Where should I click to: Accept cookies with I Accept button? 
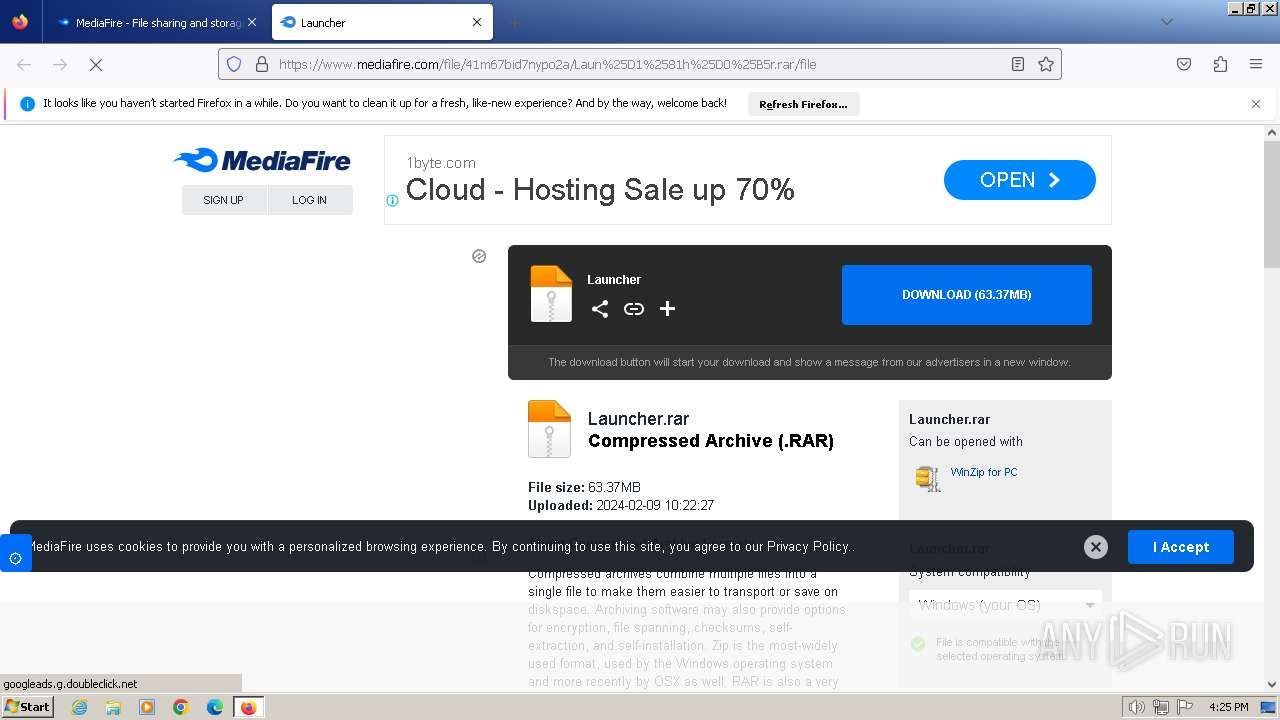[x=1181, y=547]
